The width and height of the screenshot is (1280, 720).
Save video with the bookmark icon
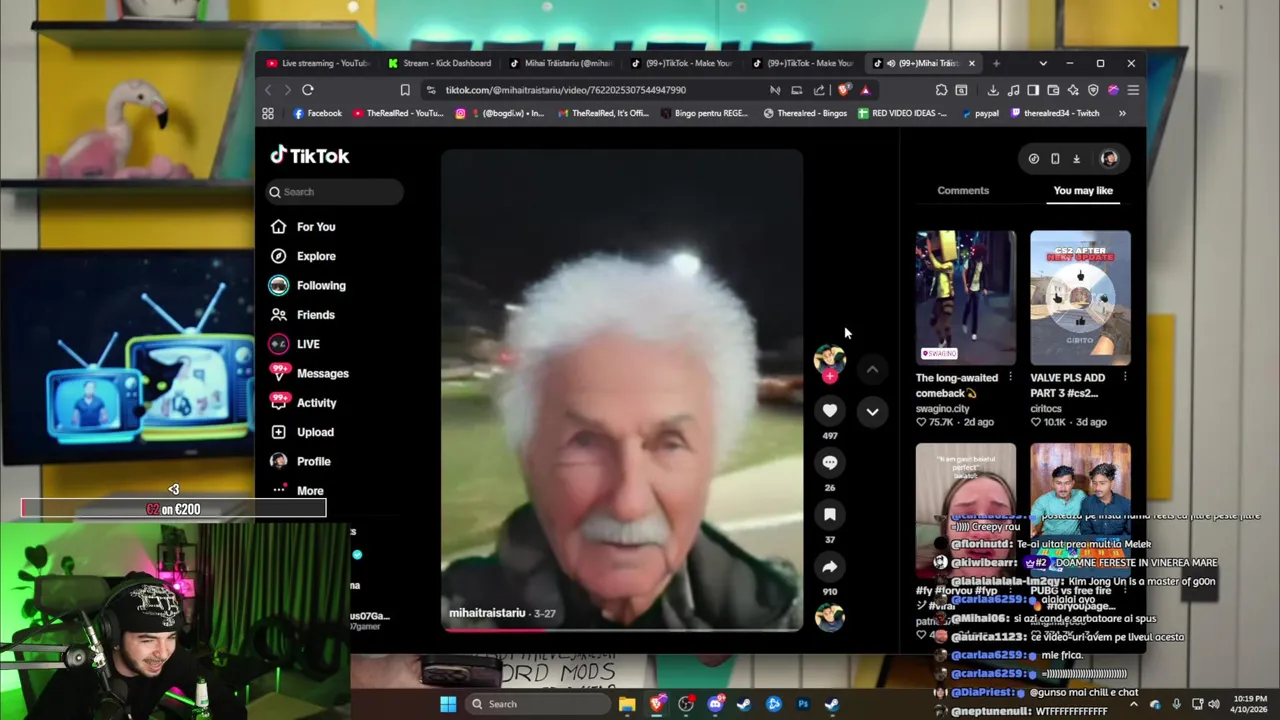(x=829, y=514)
